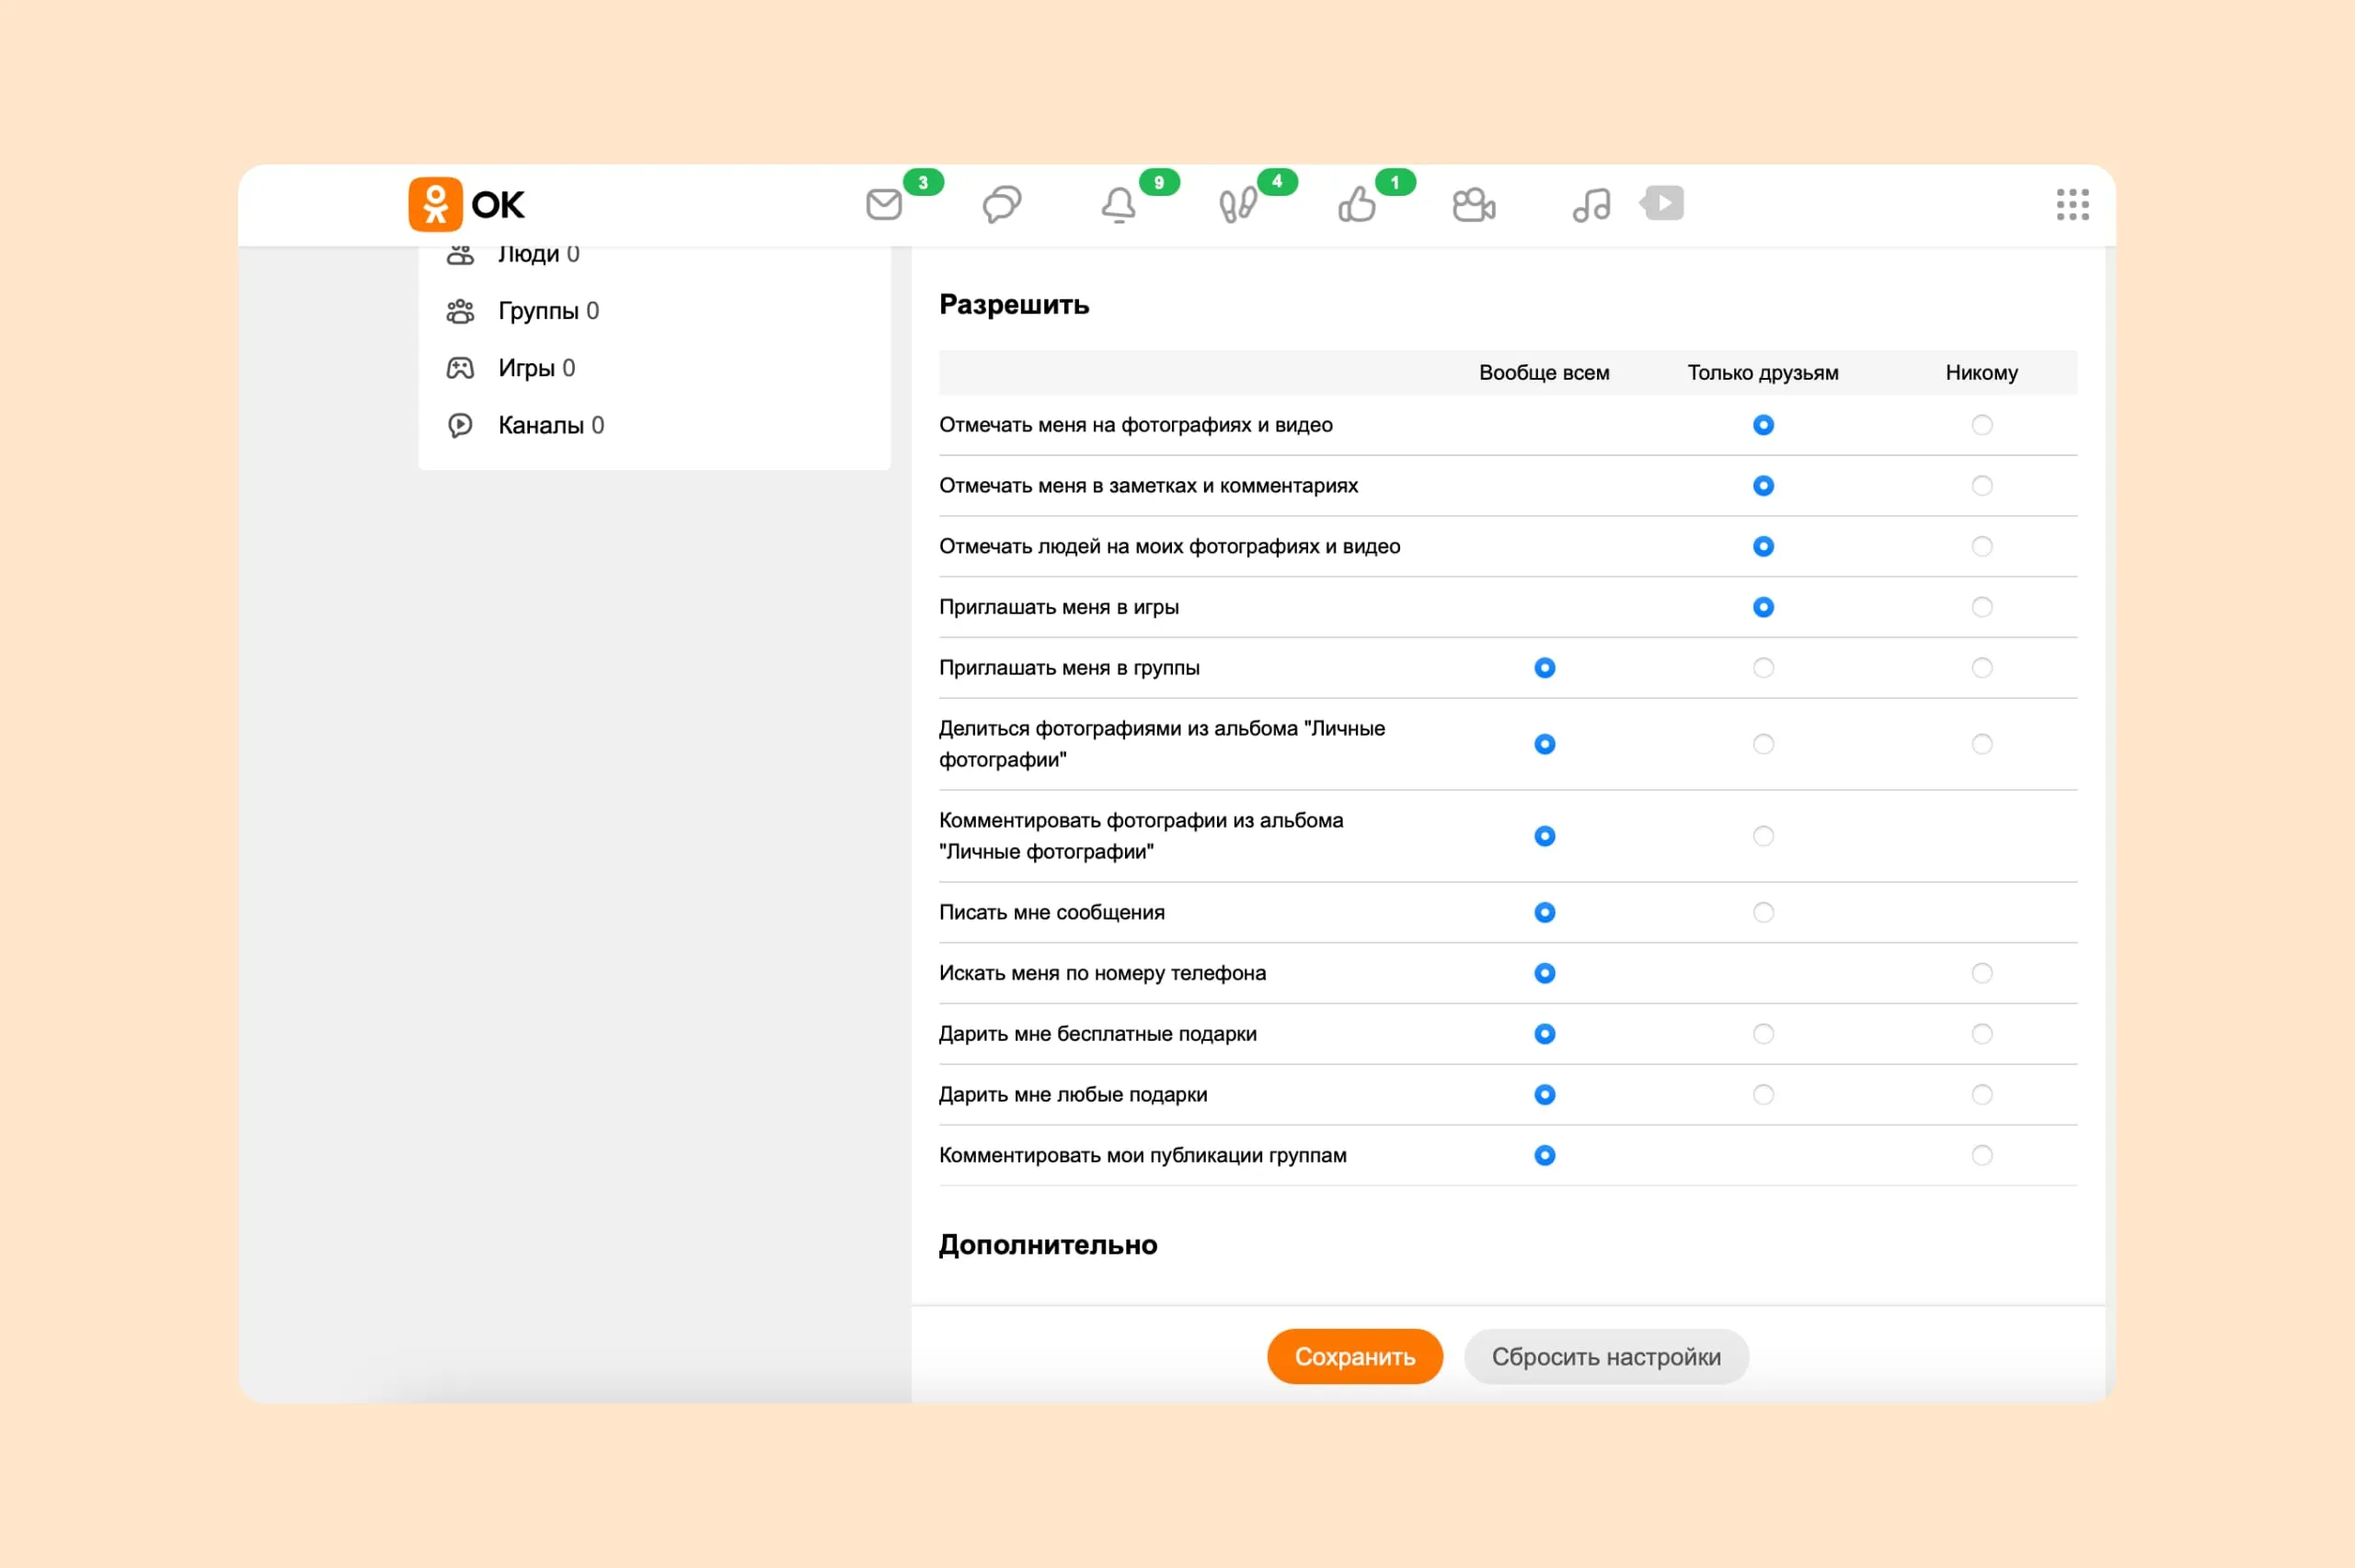The height and width of the screenshot is (1568, 2355).
Task: Set group comments on my posts to Никому
Action: [x=1981, y=1156]
